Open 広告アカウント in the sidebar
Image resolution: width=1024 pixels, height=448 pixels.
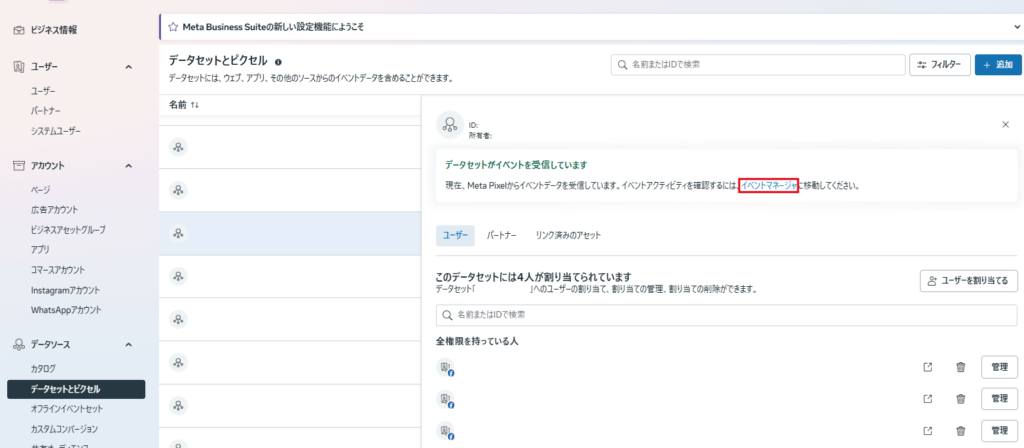click(x=56, y=209)
